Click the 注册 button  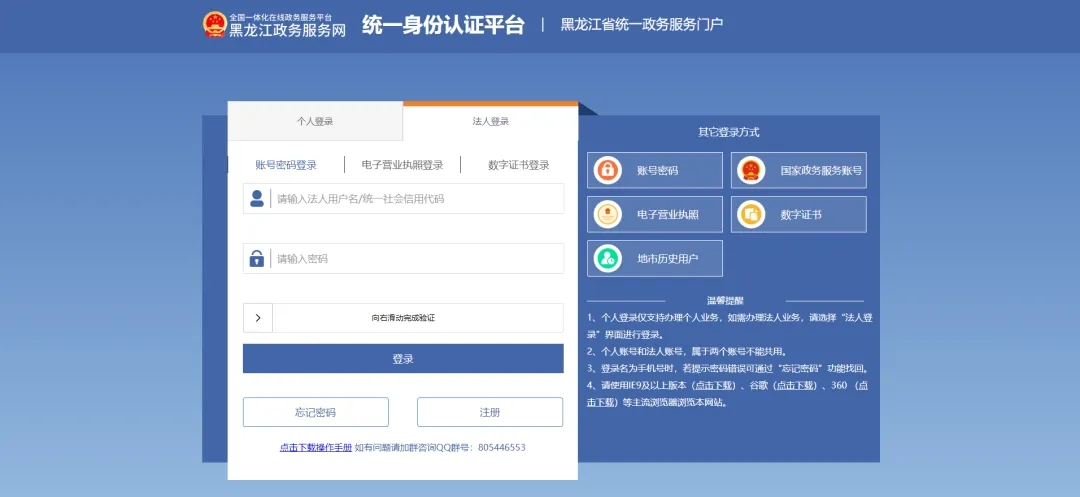[x=490, y=412]
